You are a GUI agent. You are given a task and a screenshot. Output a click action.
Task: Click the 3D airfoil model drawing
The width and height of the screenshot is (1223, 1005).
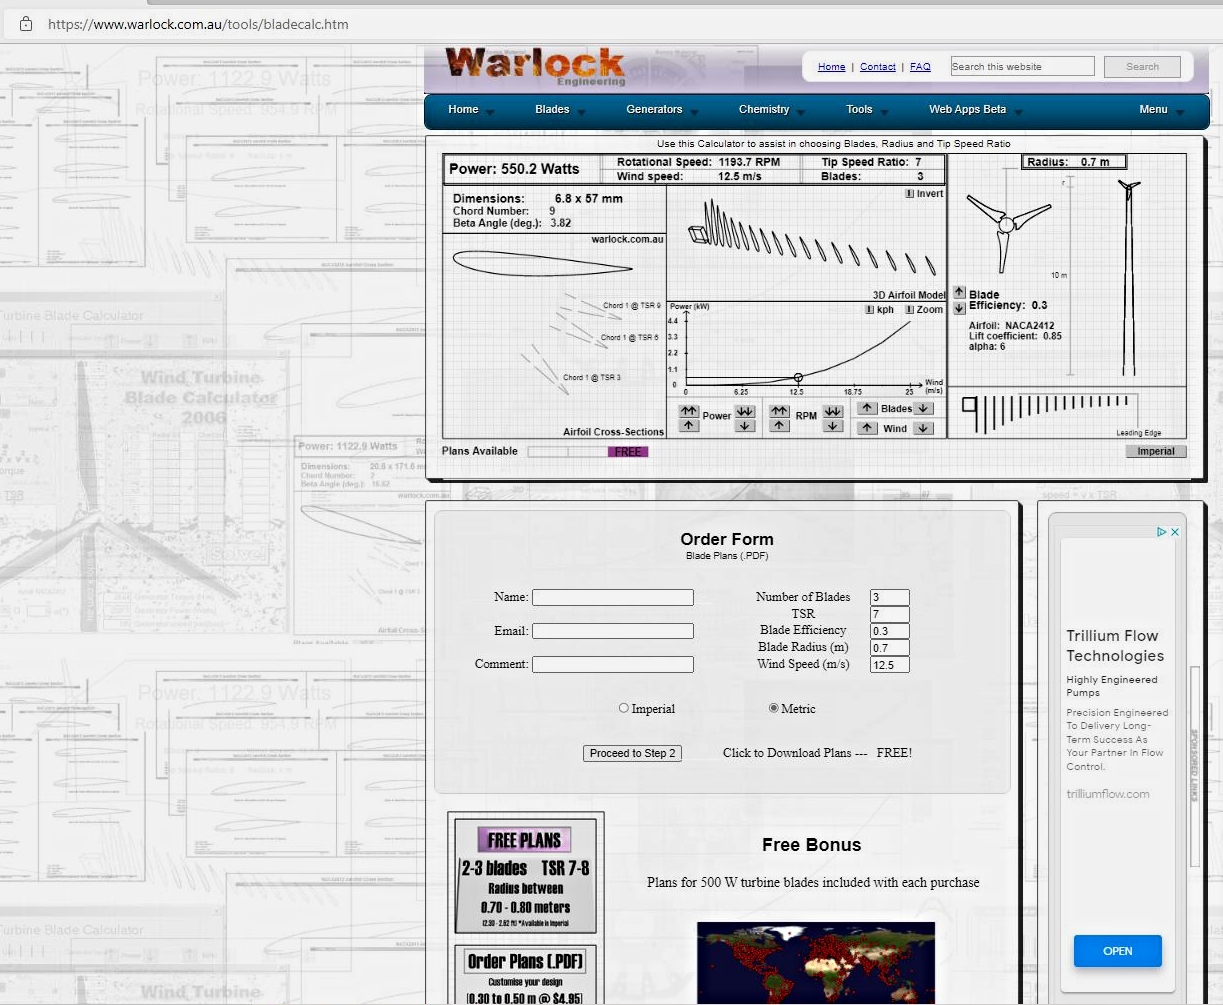pos(812,238)
